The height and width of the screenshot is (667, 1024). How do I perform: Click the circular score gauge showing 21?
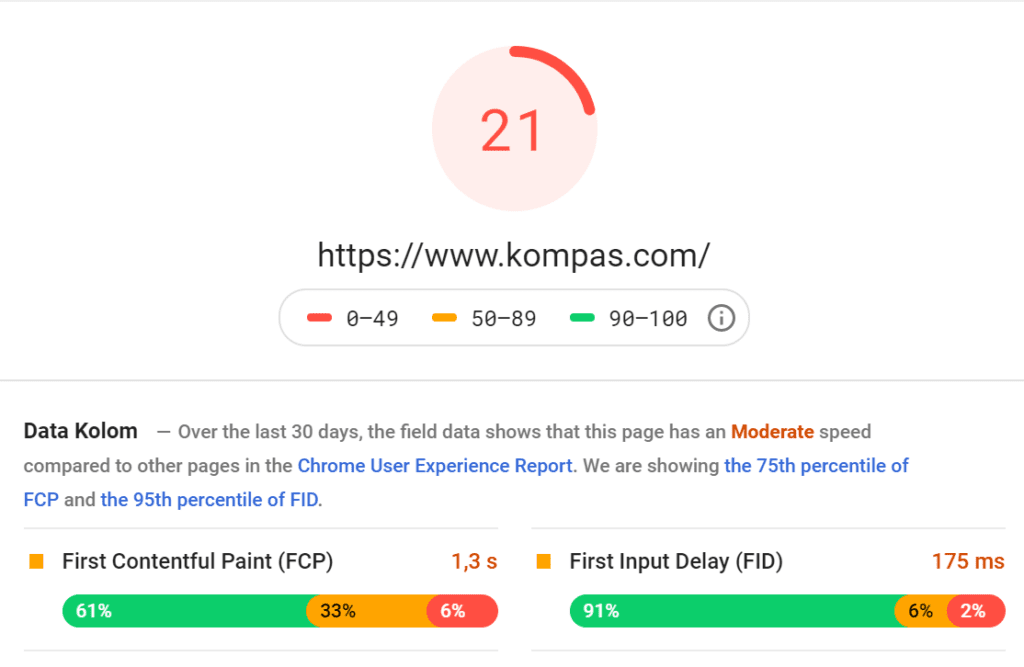pos(513,130)
